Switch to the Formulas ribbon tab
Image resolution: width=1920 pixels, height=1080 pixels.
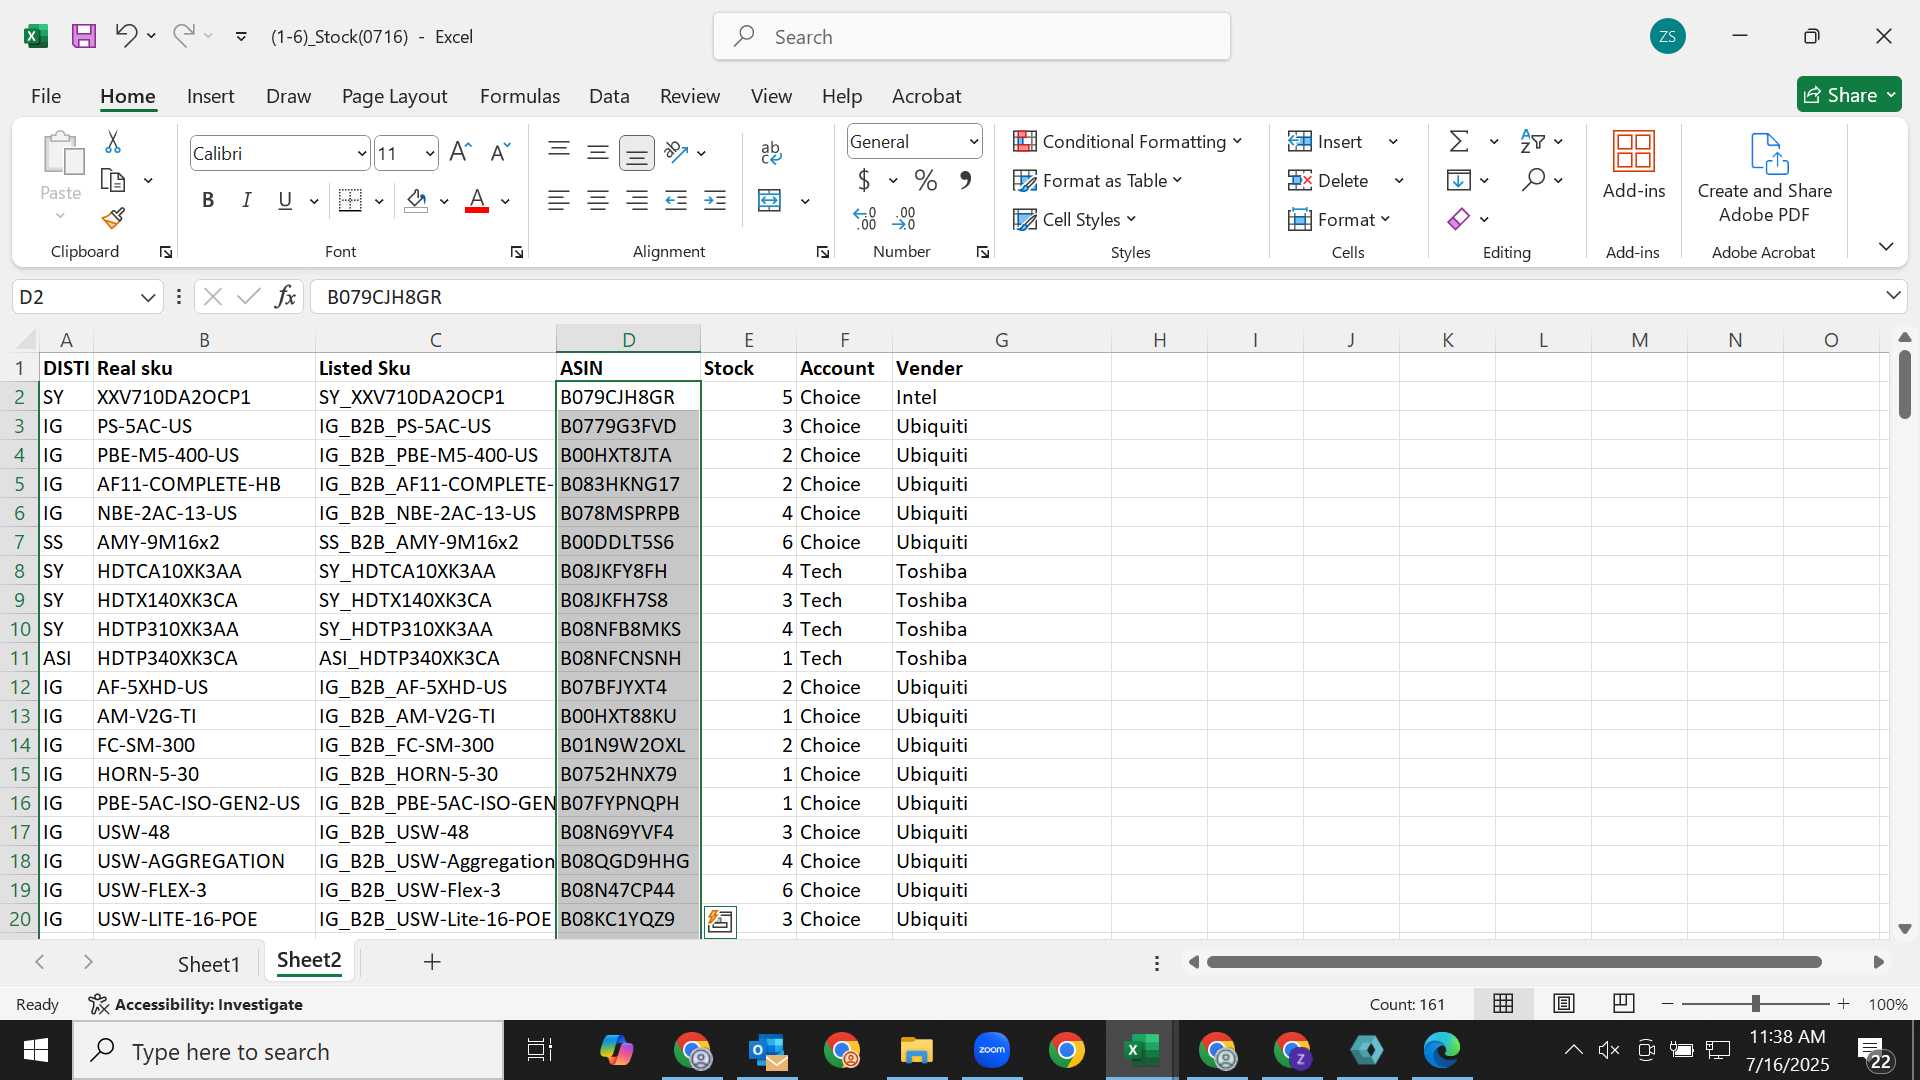(520, 96)
